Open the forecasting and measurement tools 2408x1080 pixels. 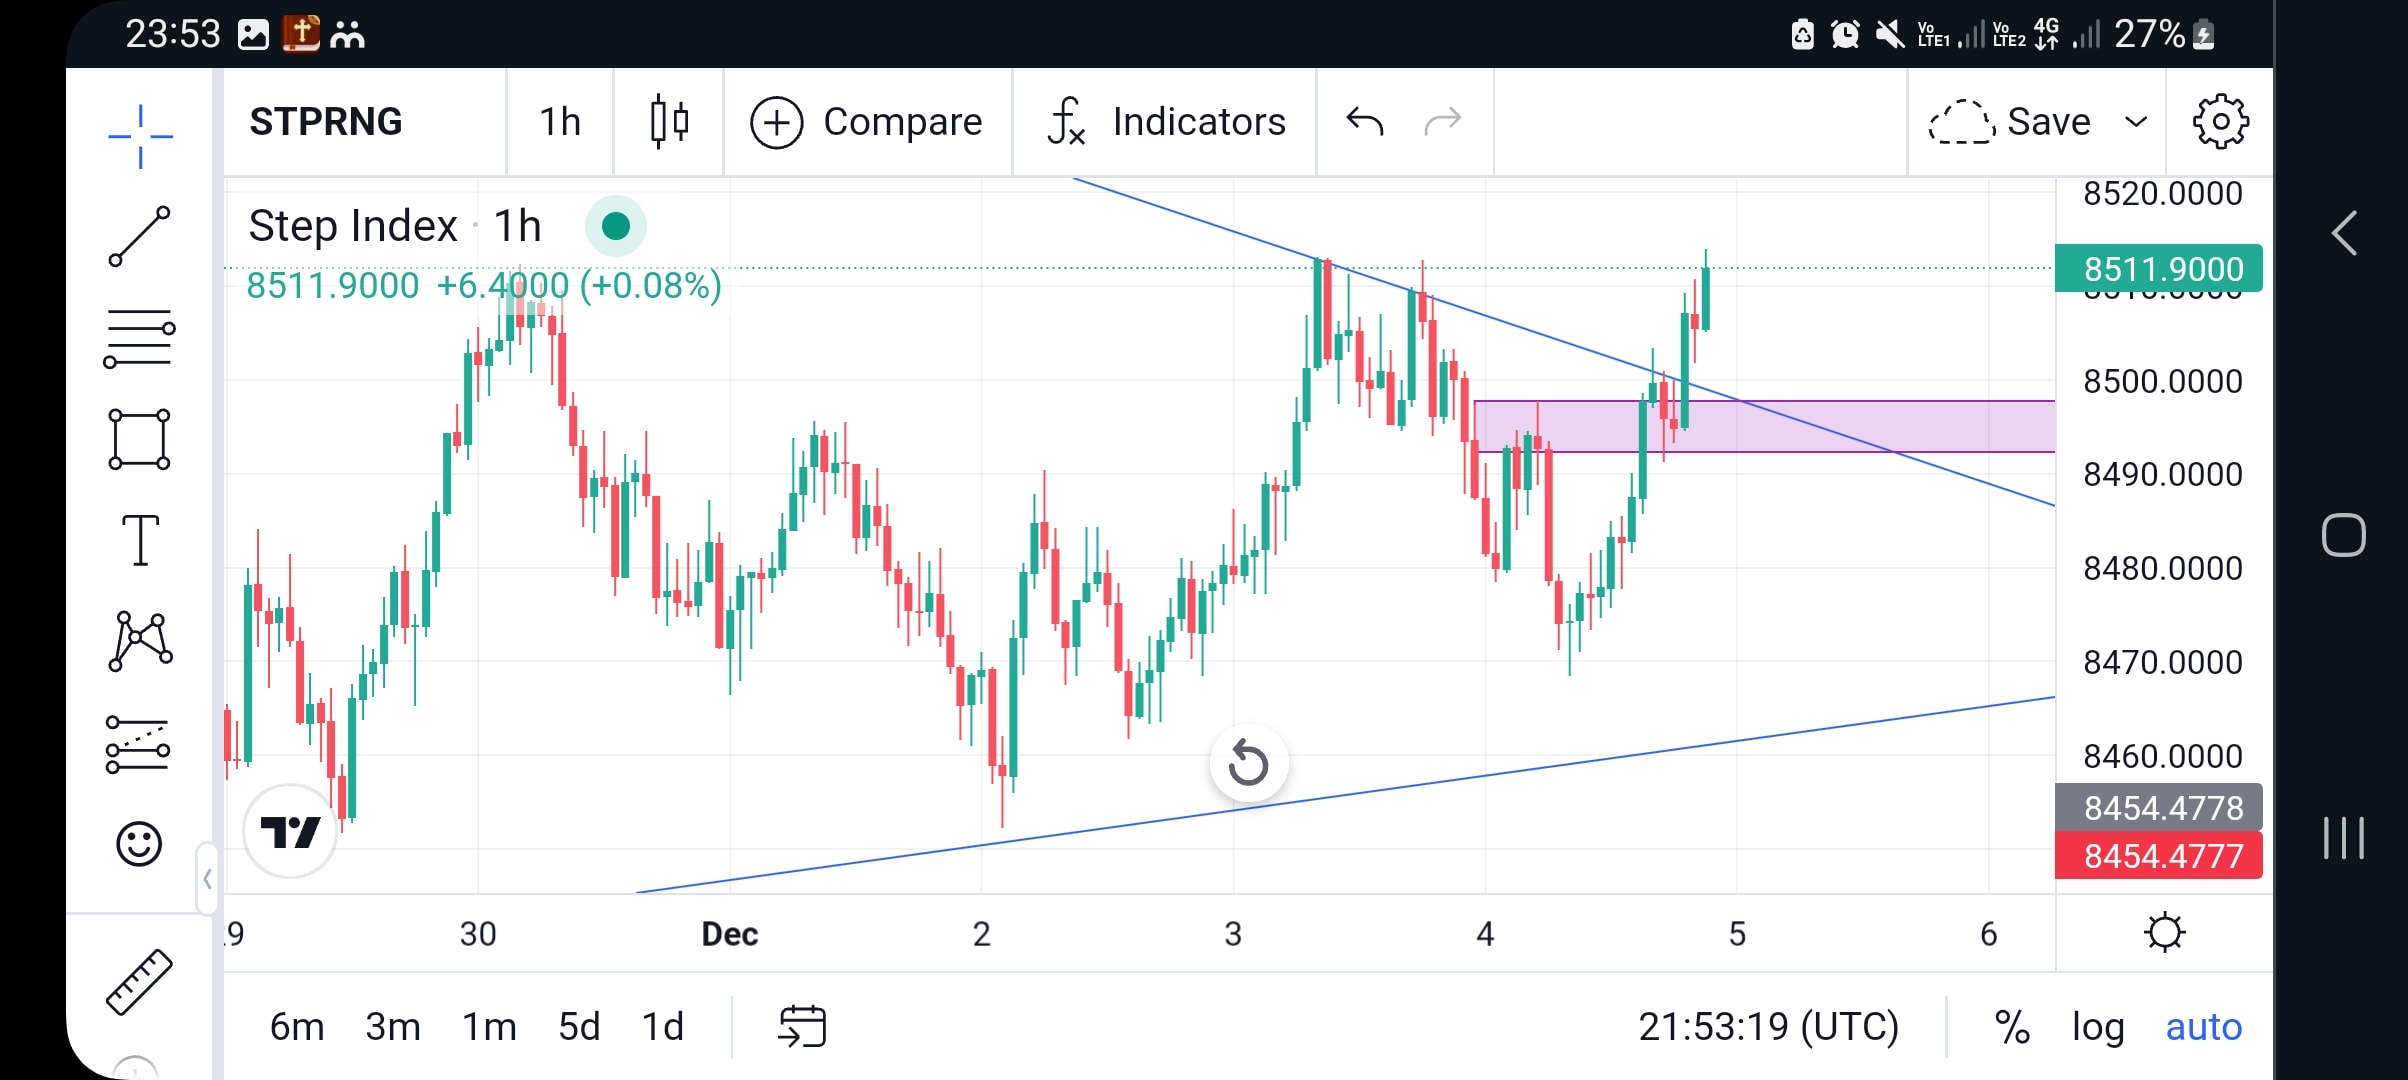coord(138,744)
